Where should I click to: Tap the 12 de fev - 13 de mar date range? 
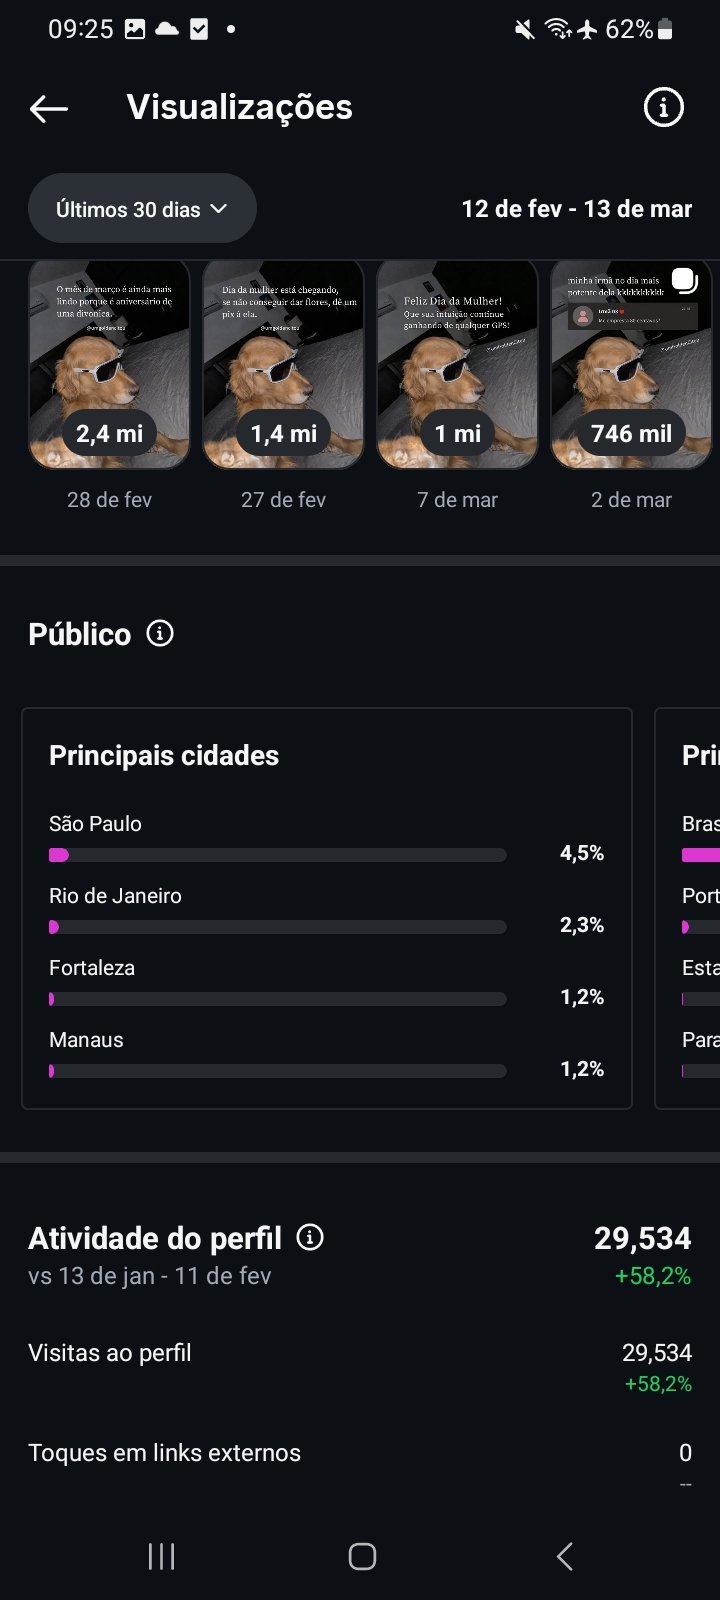[x=576, y=209]
